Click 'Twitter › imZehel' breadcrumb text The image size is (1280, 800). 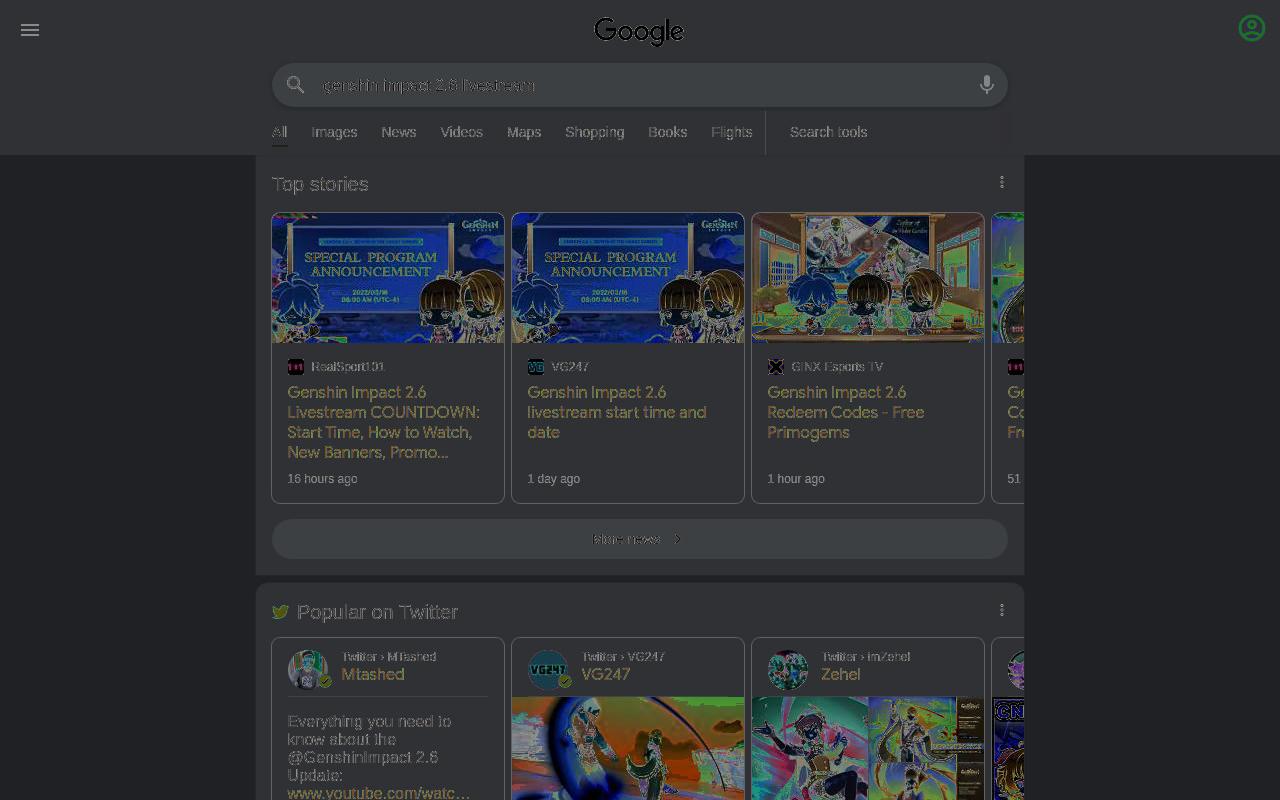click(866, 657)
